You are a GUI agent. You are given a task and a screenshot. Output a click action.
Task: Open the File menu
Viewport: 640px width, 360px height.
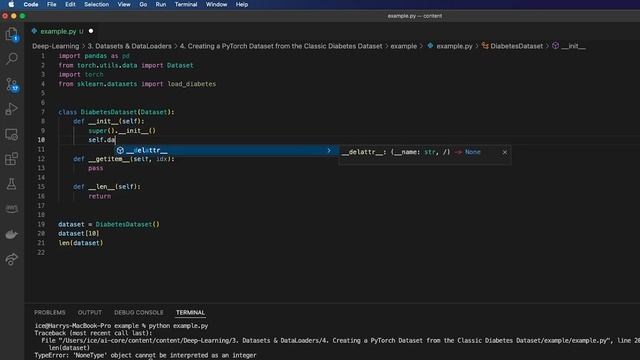coord(51,4)
